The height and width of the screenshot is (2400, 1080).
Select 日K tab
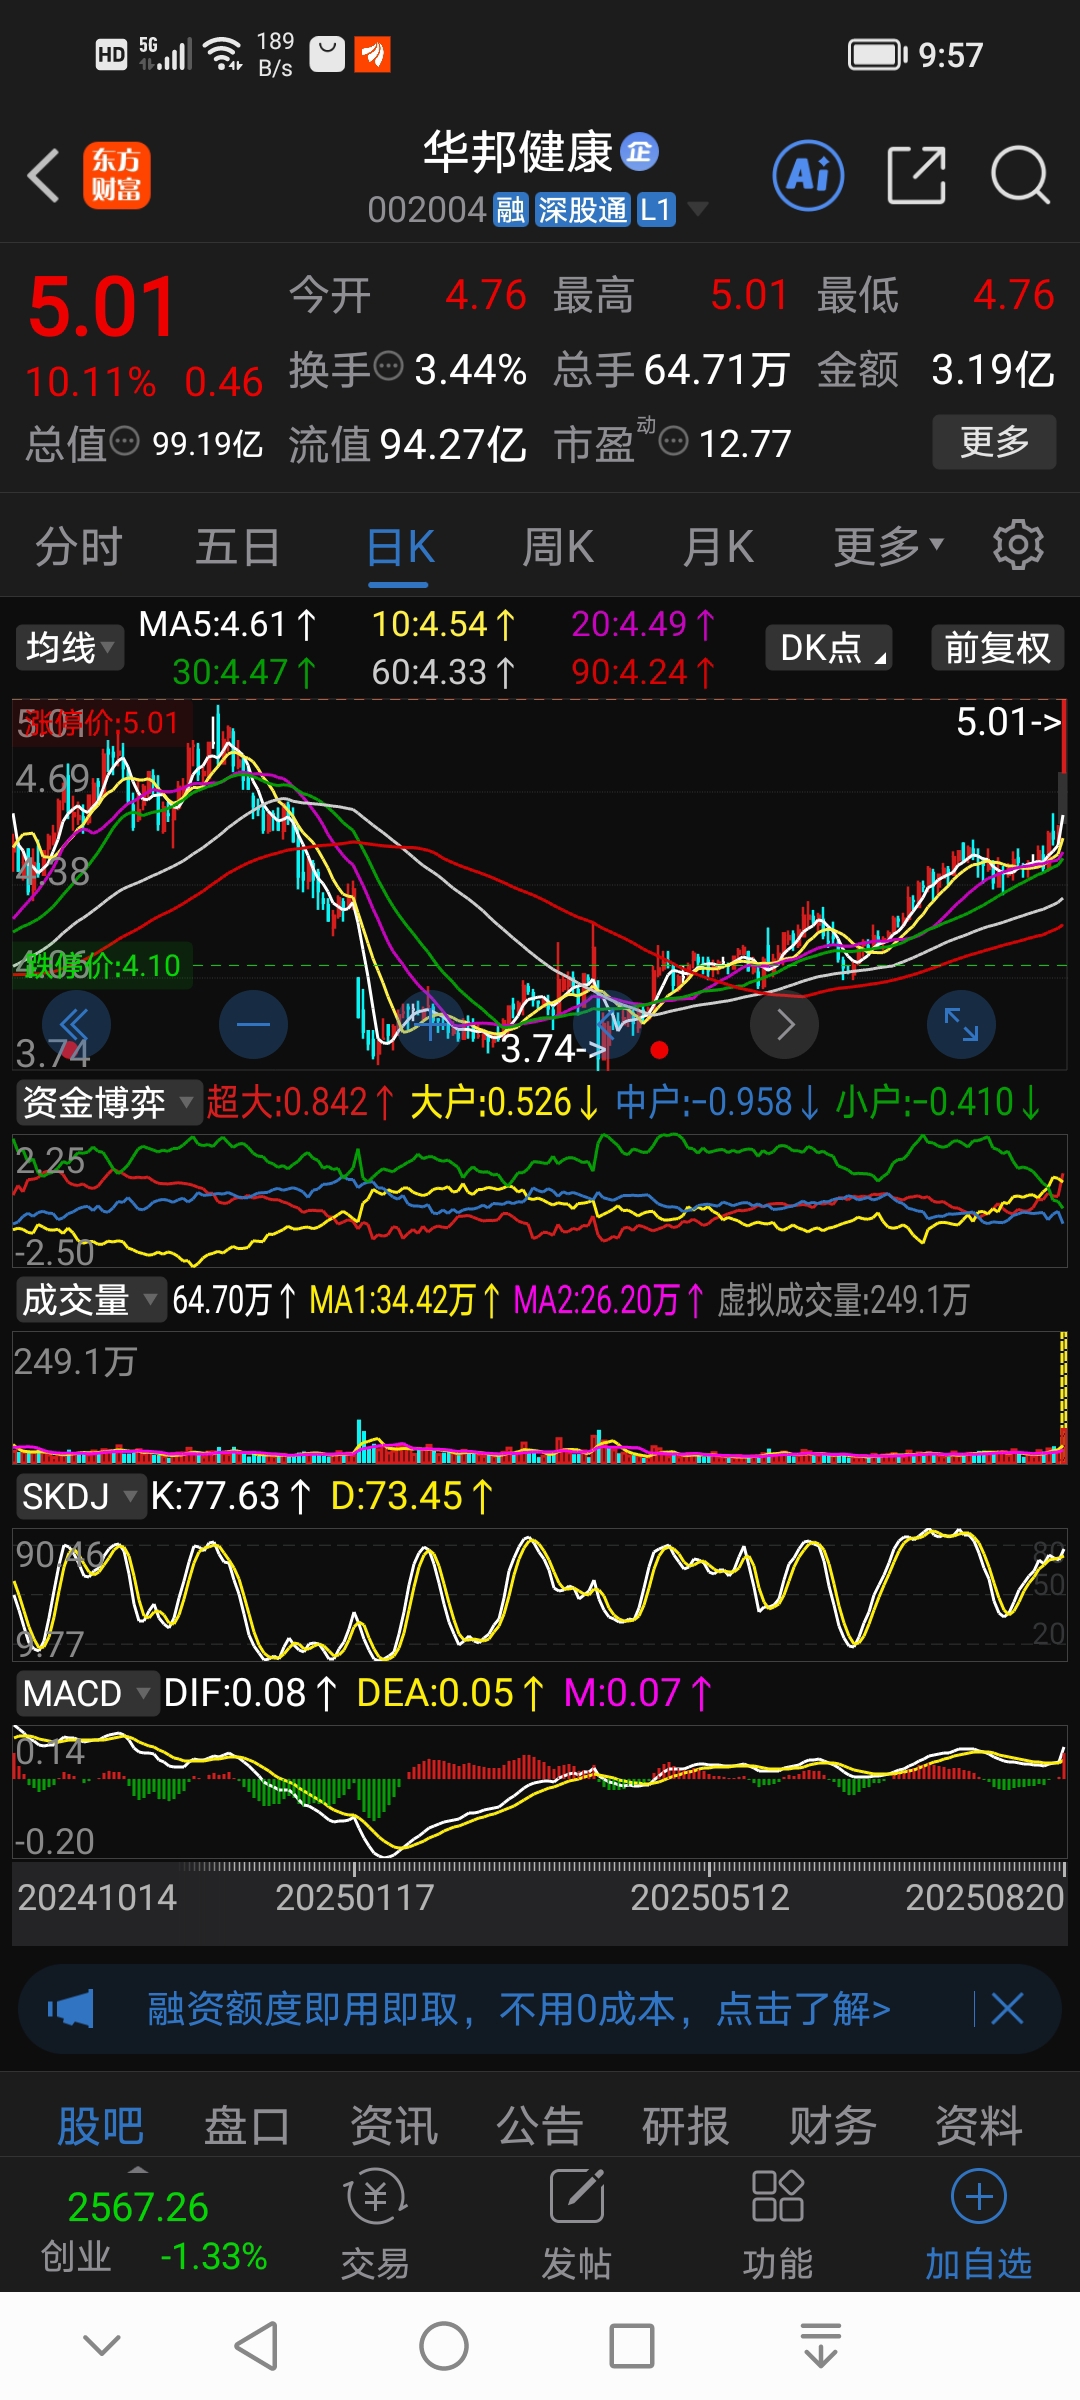click(400, 547)
